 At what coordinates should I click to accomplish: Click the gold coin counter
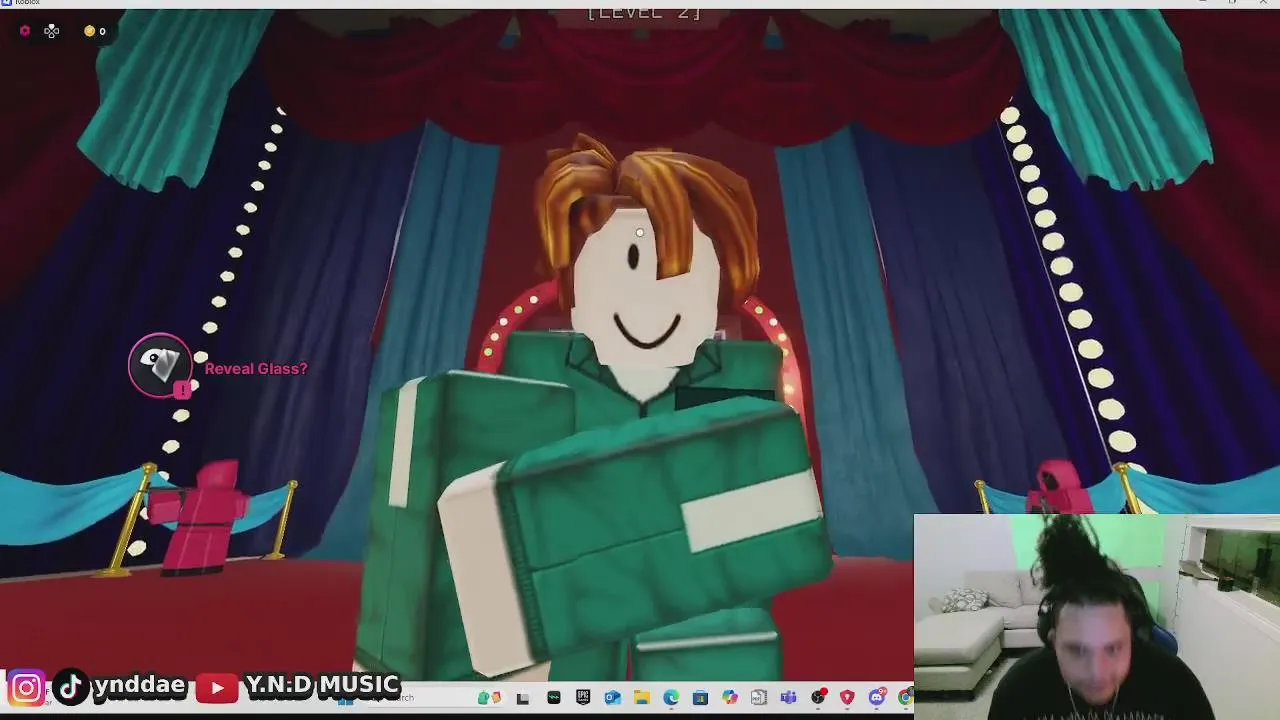[x=95, y=31]
